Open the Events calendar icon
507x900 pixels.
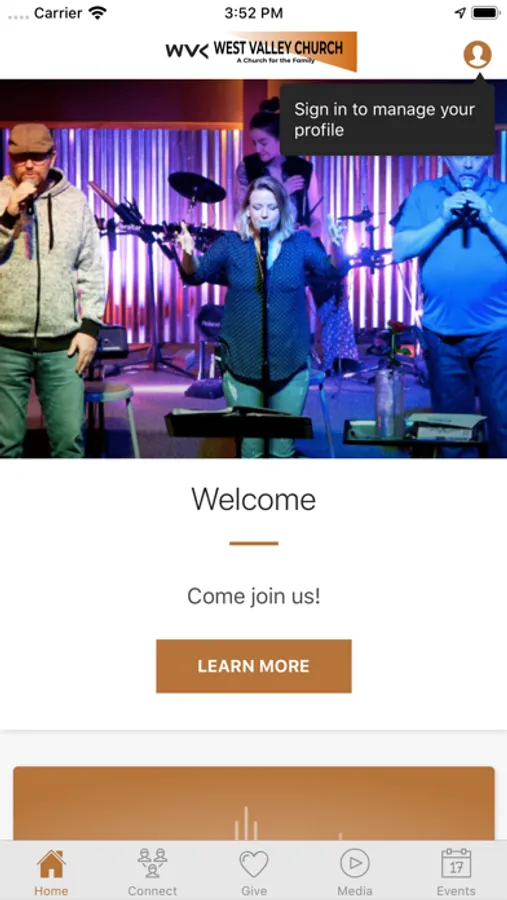point(456,863)
